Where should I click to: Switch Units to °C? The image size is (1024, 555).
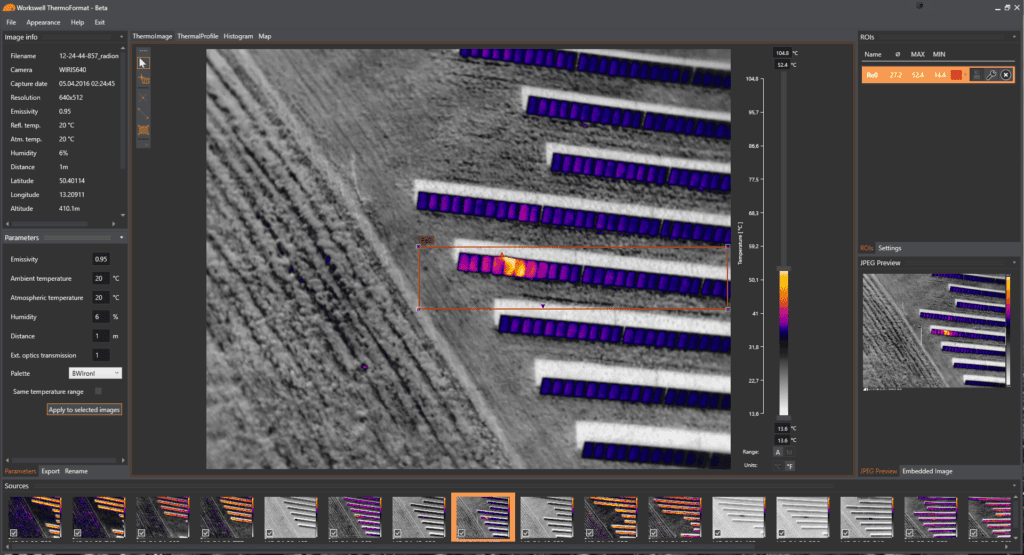778,466
